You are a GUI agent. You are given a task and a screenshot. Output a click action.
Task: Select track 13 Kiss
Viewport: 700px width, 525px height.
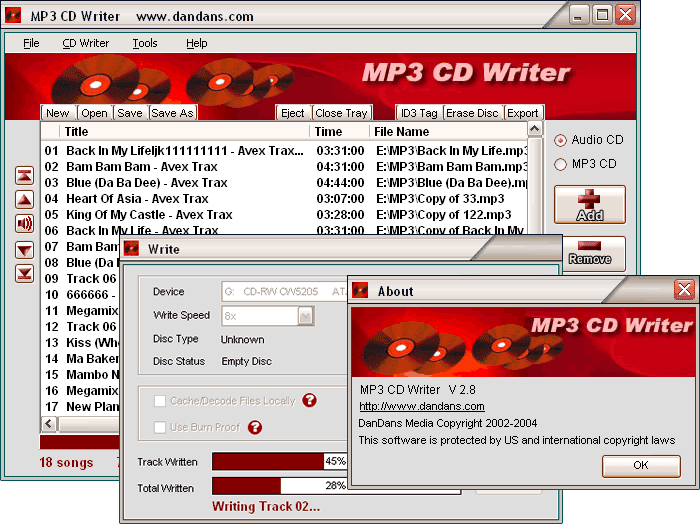pyautogui.click(x=81, y=343)
